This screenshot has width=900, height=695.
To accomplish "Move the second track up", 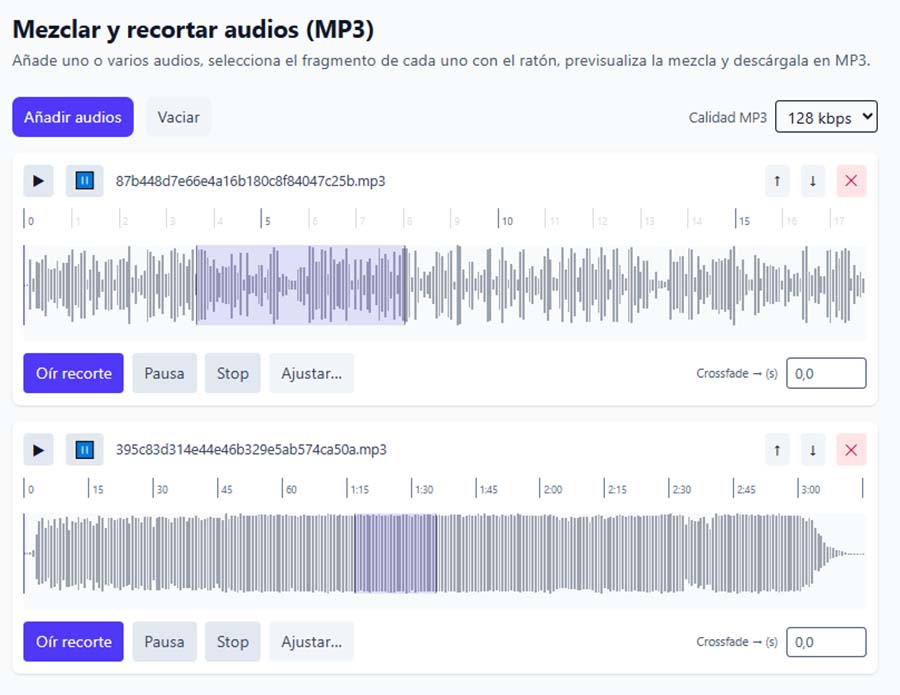I will [776, 450].
